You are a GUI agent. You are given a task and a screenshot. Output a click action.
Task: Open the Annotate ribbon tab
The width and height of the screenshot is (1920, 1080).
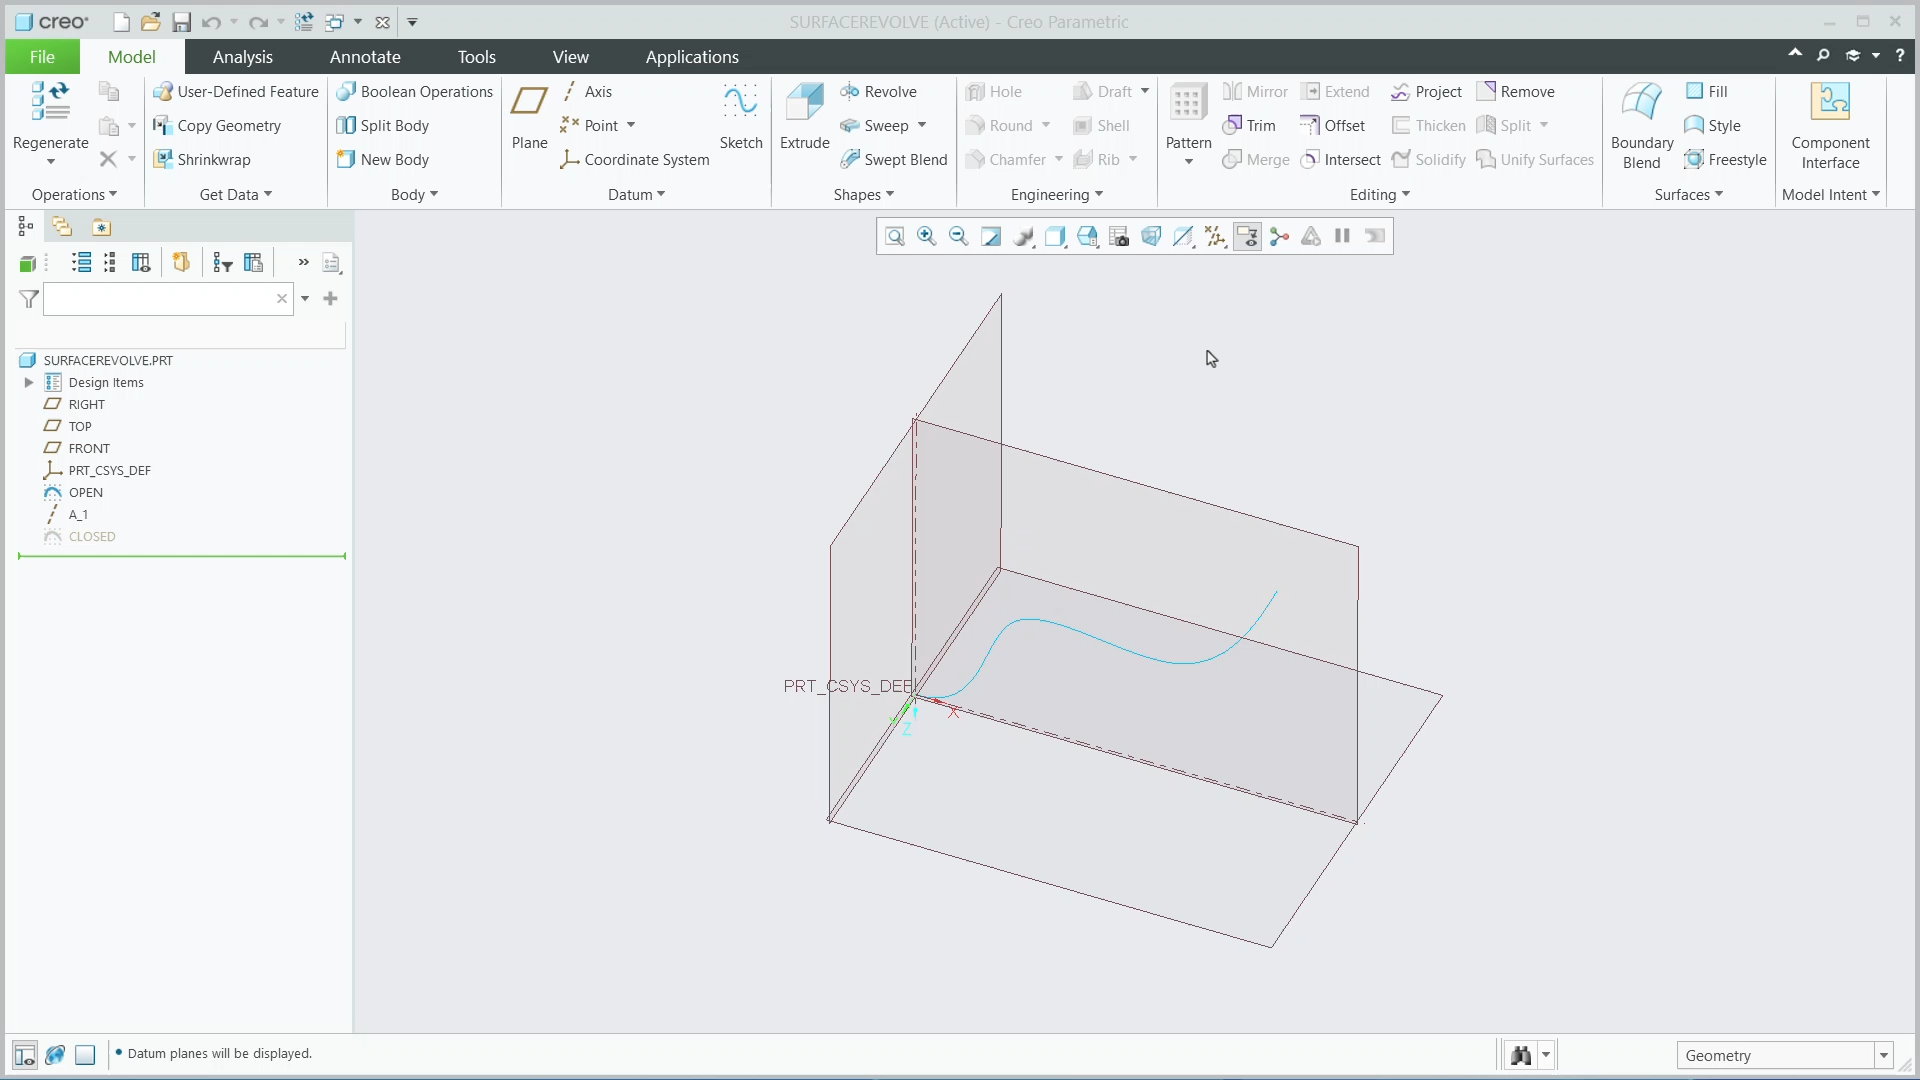tap(365, 56)
